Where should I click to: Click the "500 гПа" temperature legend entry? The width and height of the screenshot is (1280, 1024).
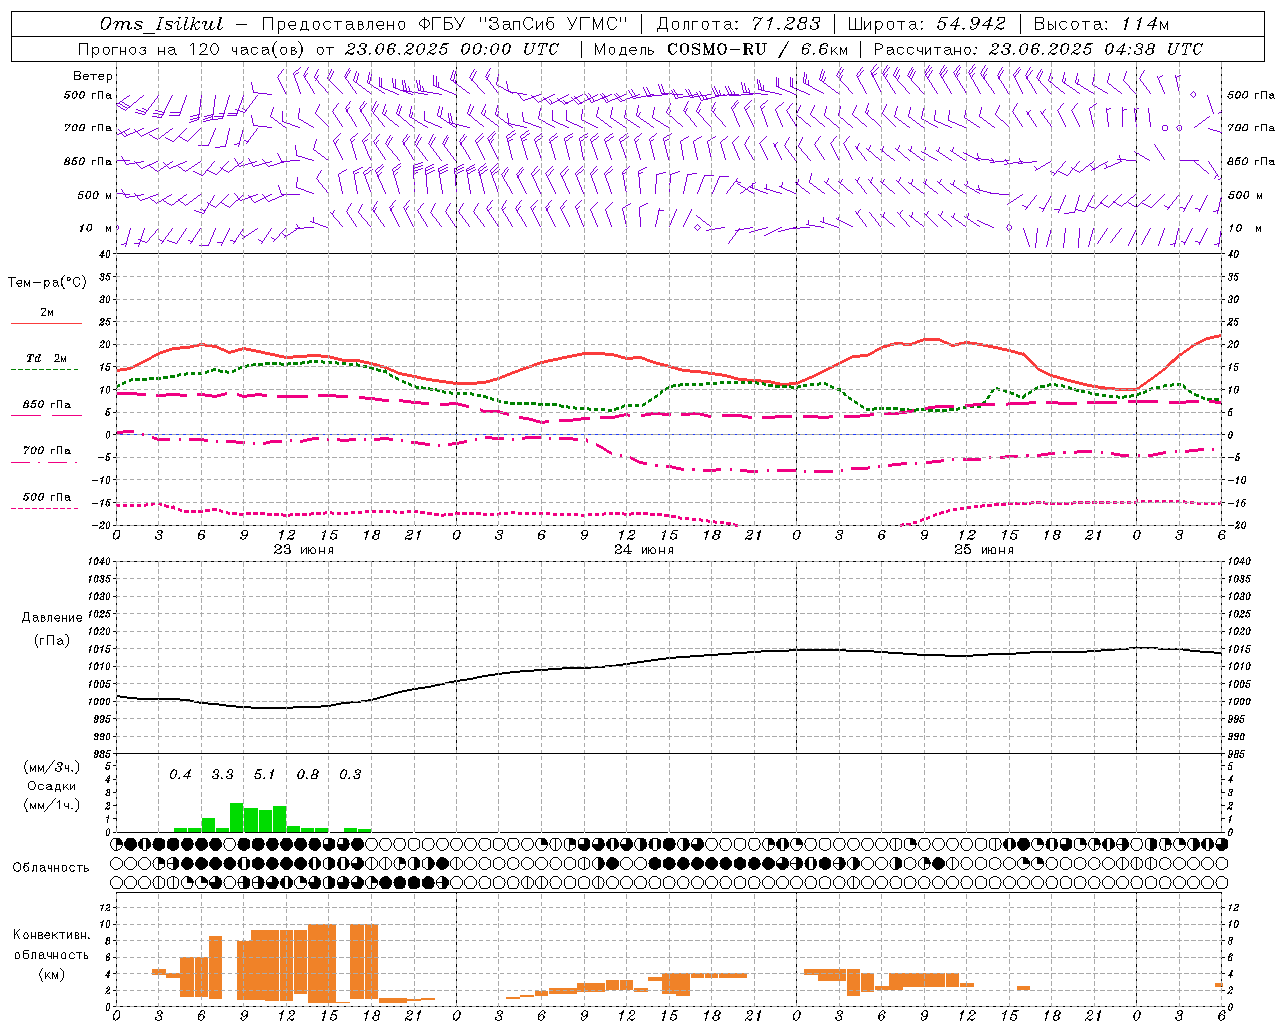47,497
